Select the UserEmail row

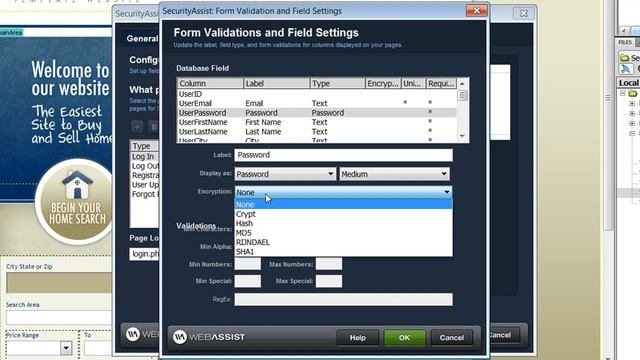[x=317, y=103]
